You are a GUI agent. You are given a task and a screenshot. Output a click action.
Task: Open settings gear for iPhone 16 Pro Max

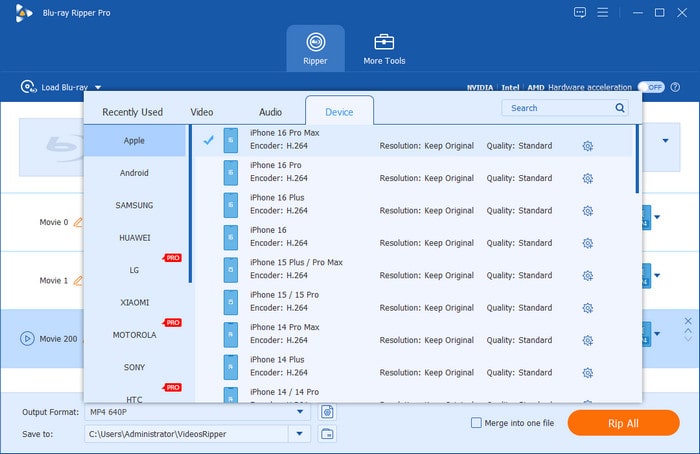tap(587, 146)
